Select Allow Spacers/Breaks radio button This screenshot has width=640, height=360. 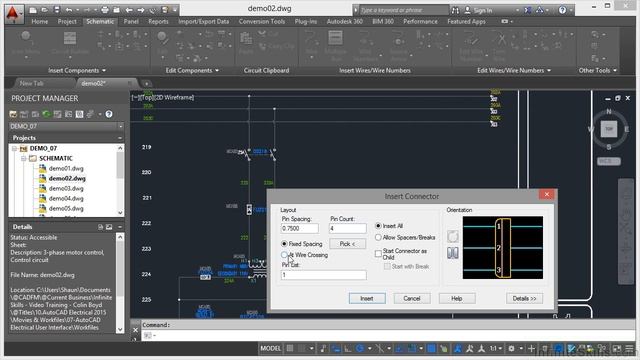point(378,237)
